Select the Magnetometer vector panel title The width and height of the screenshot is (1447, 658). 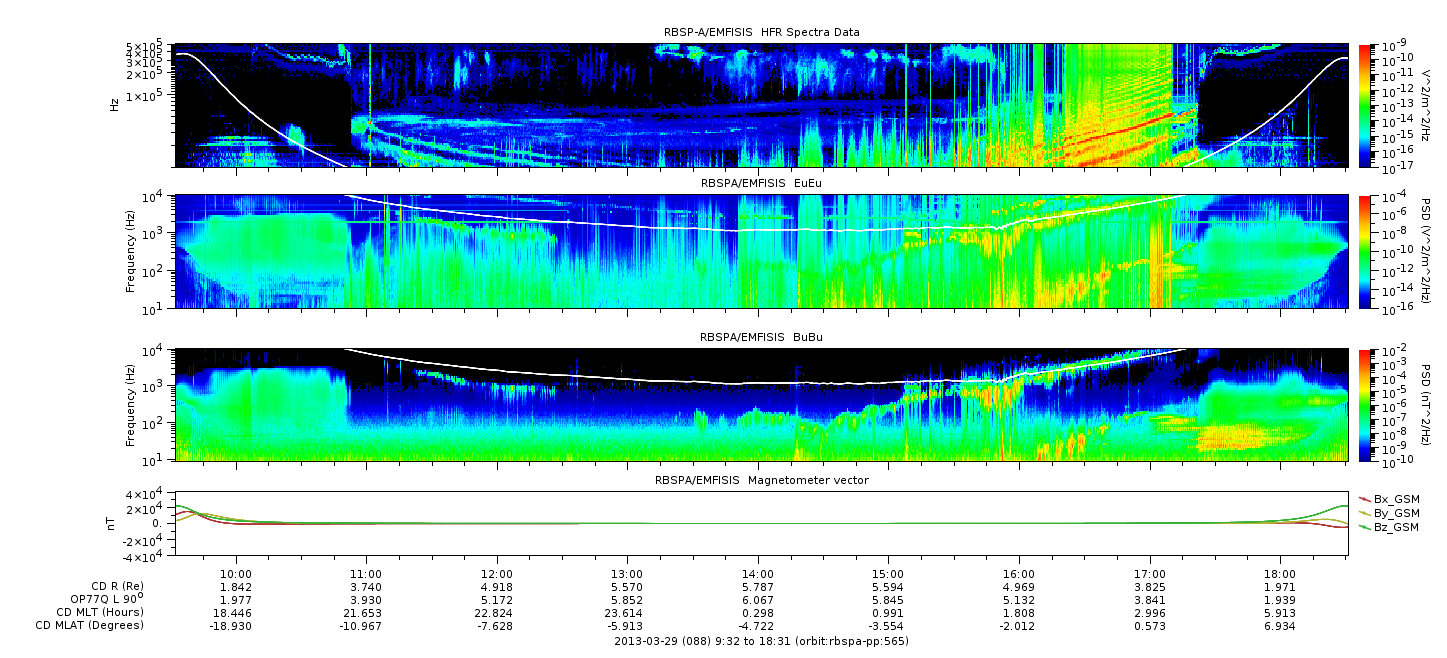[761, 480]
